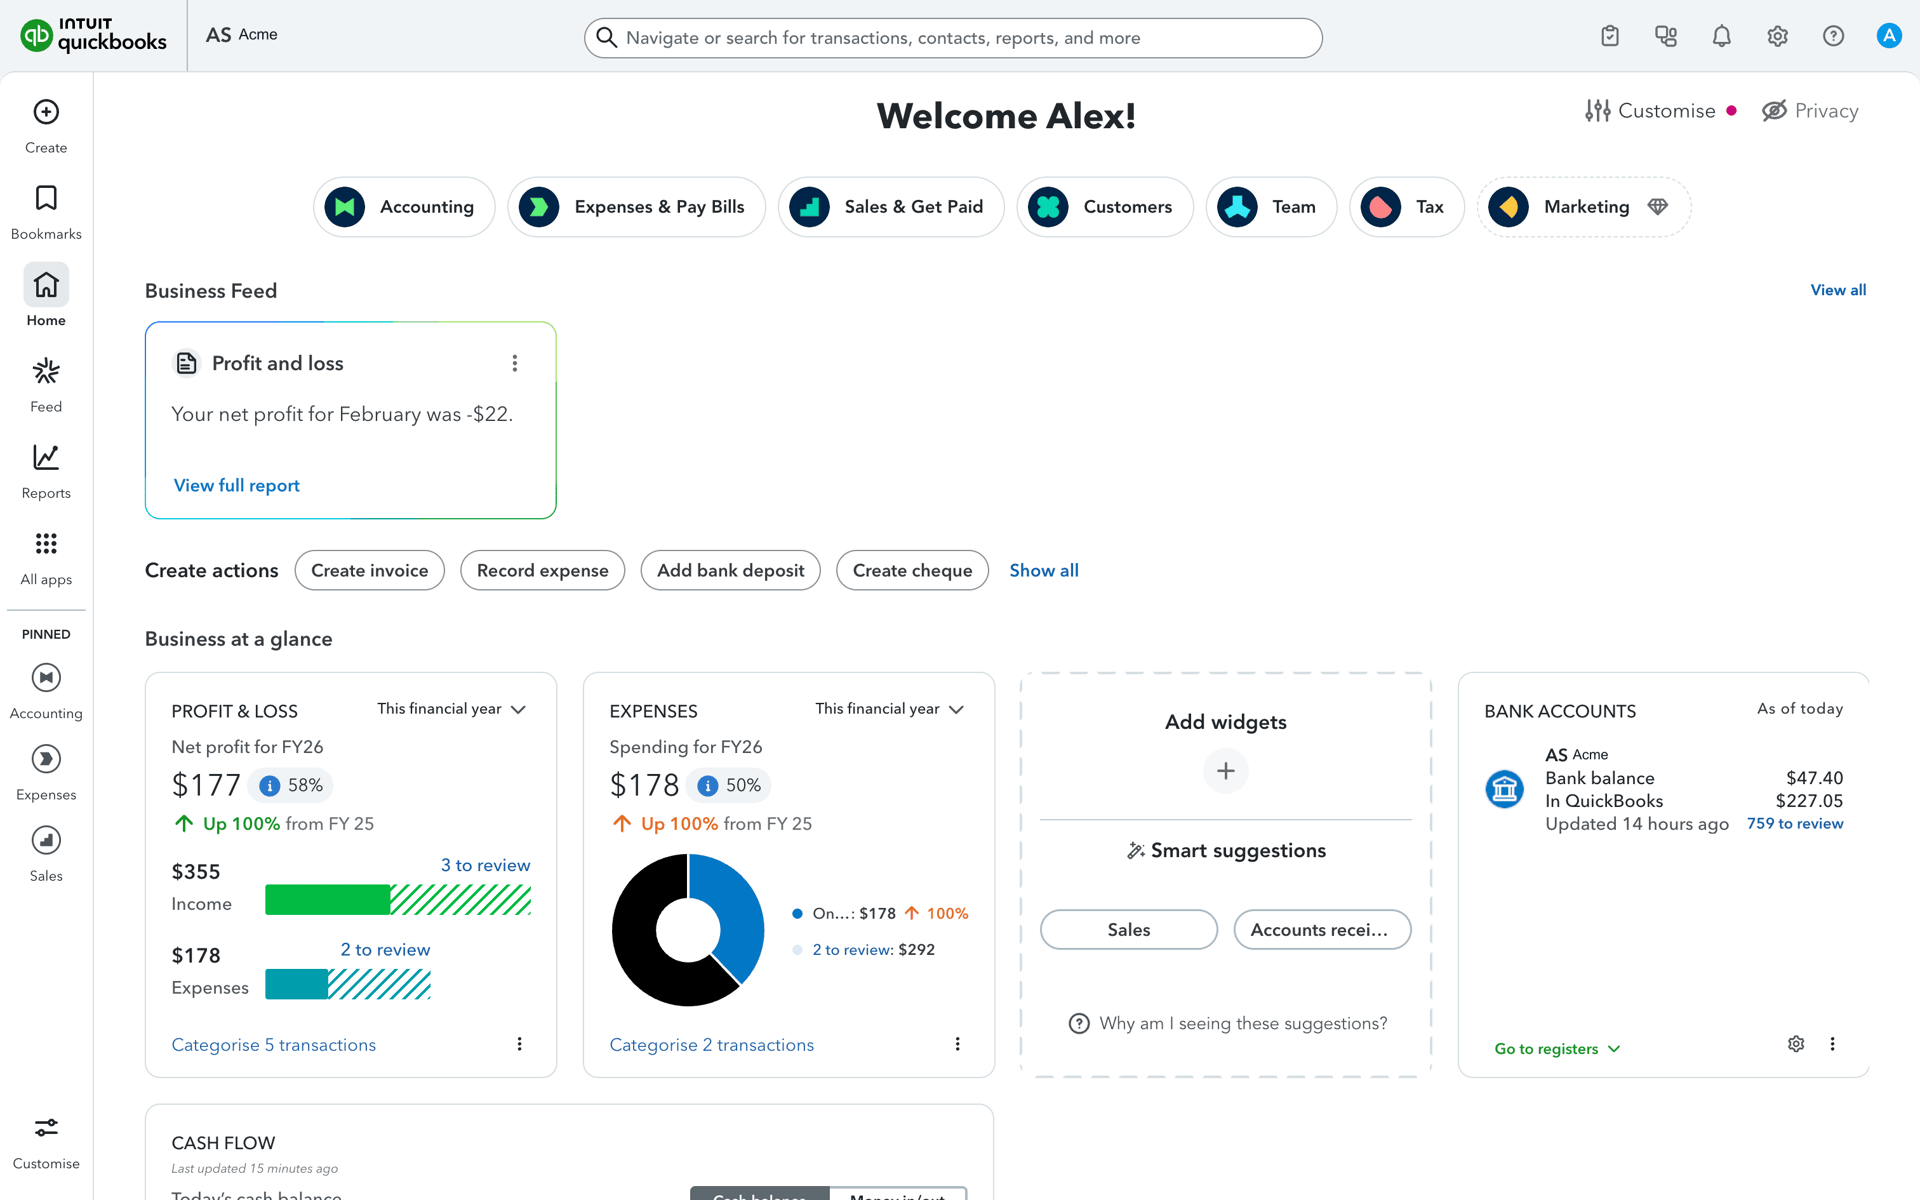Focus the top search field
This screenshot has width=1920, height=1200.
(x=953, y=38)
